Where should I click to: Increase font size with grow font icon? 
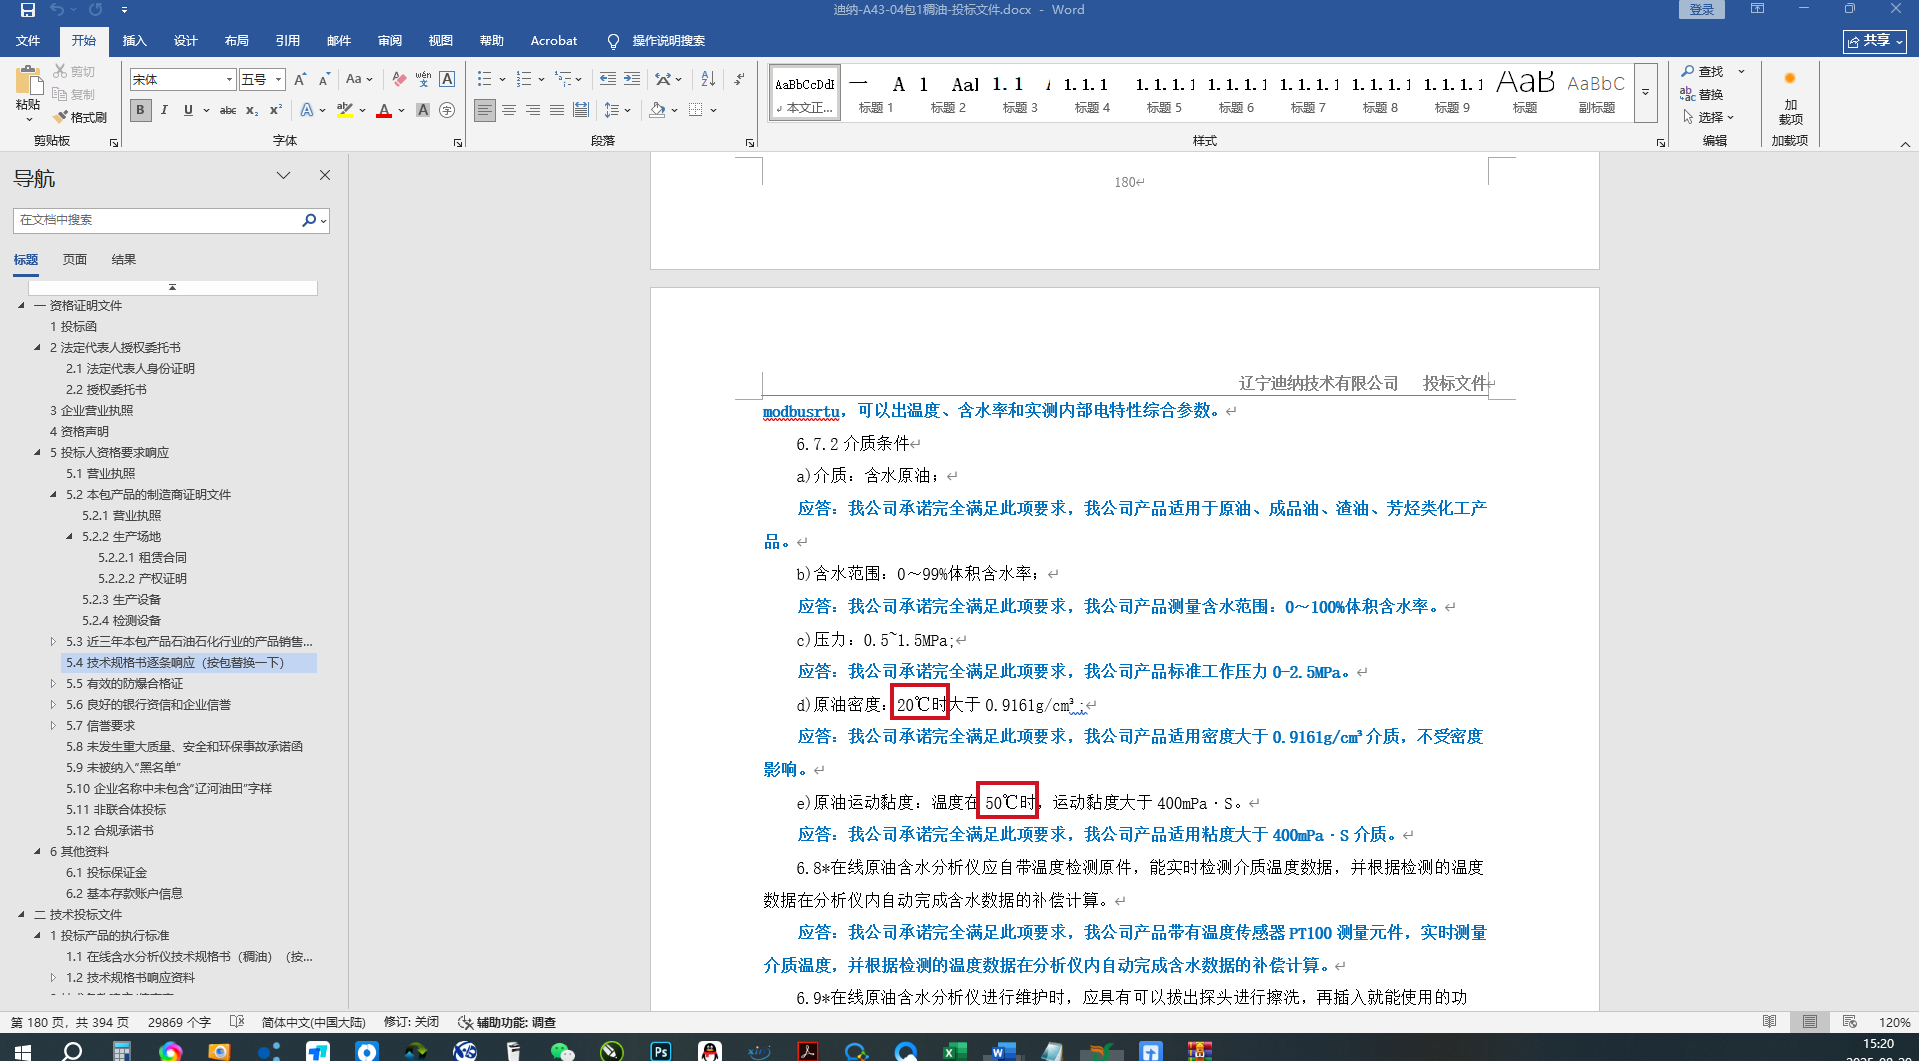(x=300, y=79)
